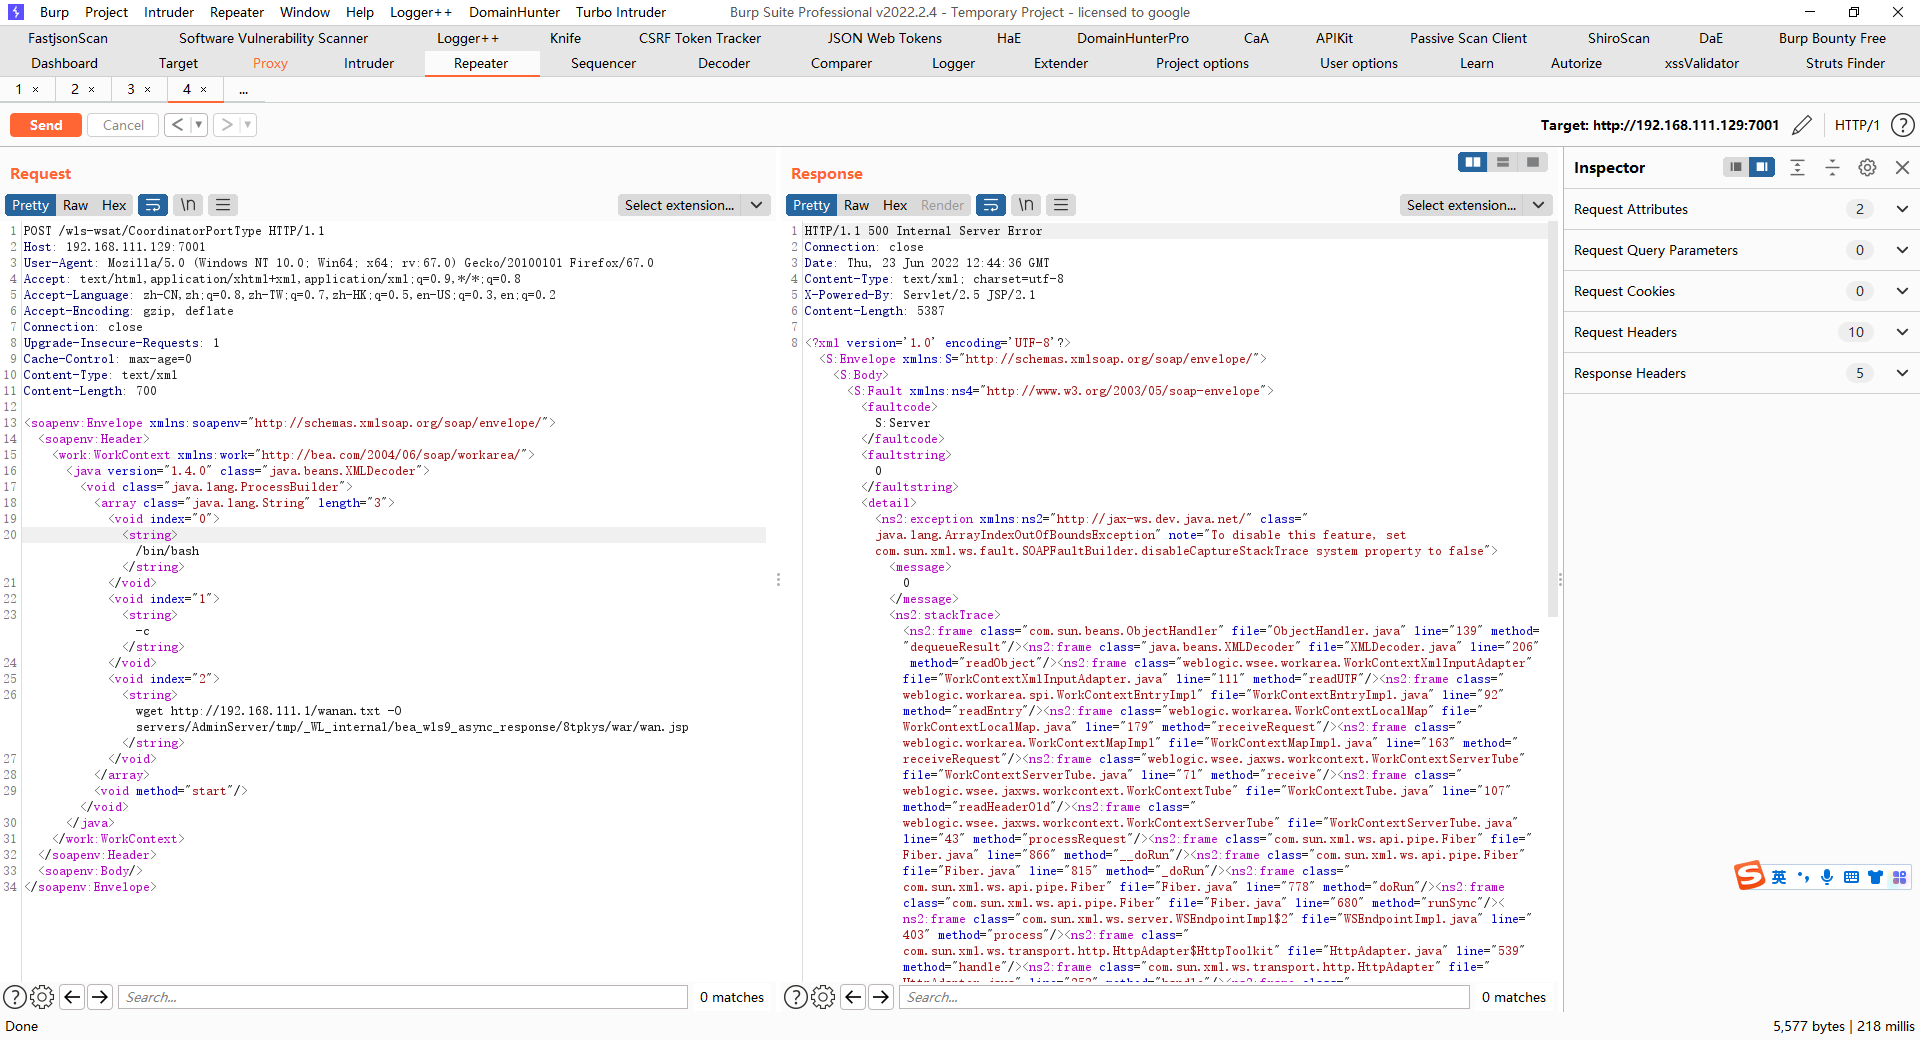Viewport: 1920px width, 1040px height.
Task: Toggle show non-printable chars in Request pane
Action: (x=188, y=205)
